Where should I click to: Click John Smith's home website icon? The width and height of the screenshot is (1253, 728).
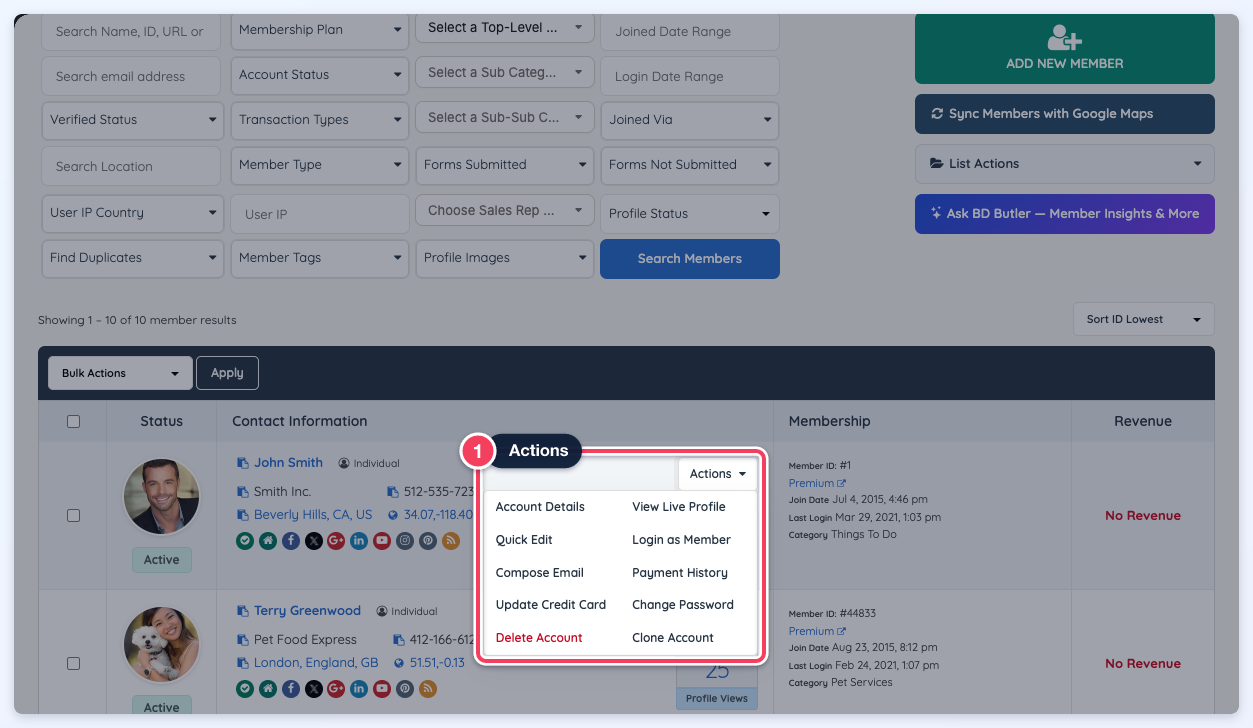[x=268, y=541]
